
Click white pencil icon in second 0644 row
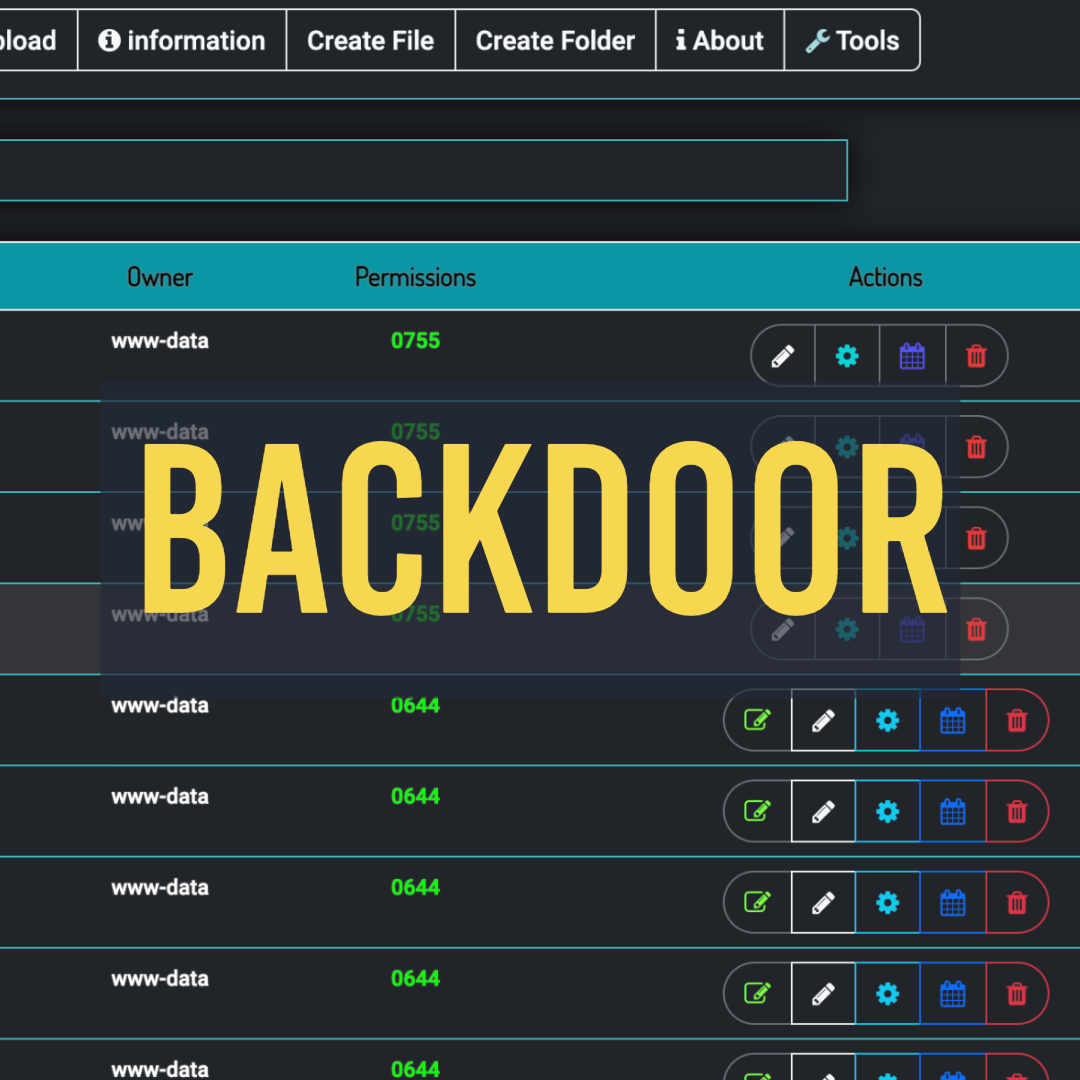coord(823,811)
